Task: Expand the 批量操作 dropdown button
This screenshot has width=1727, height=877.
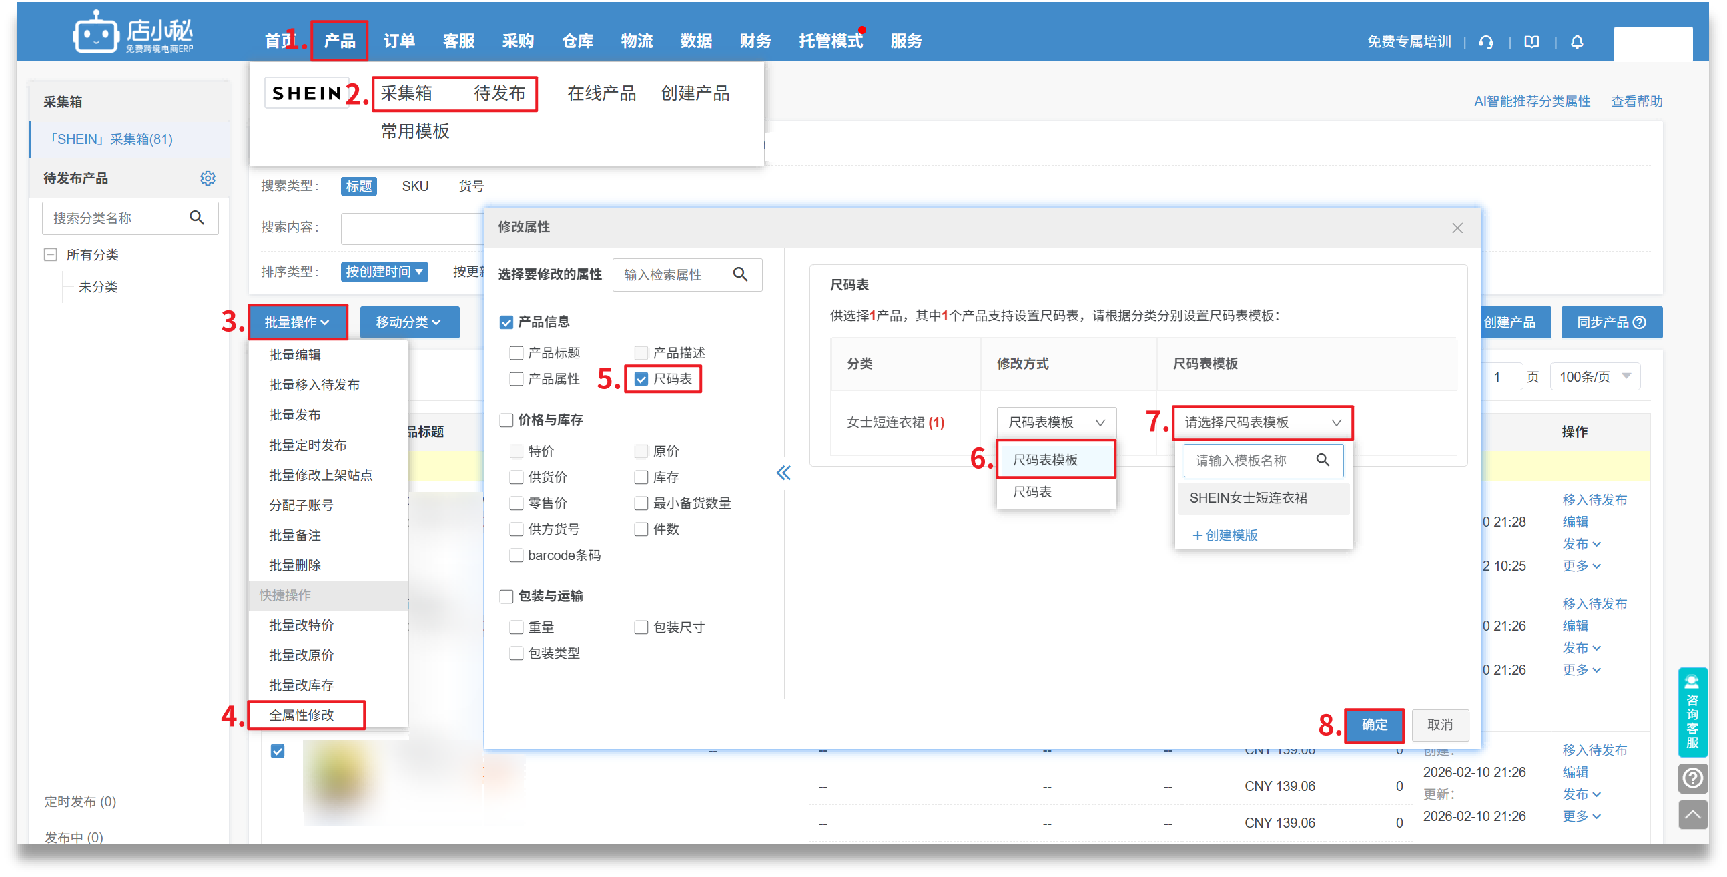Action: (x=297, y=322)
